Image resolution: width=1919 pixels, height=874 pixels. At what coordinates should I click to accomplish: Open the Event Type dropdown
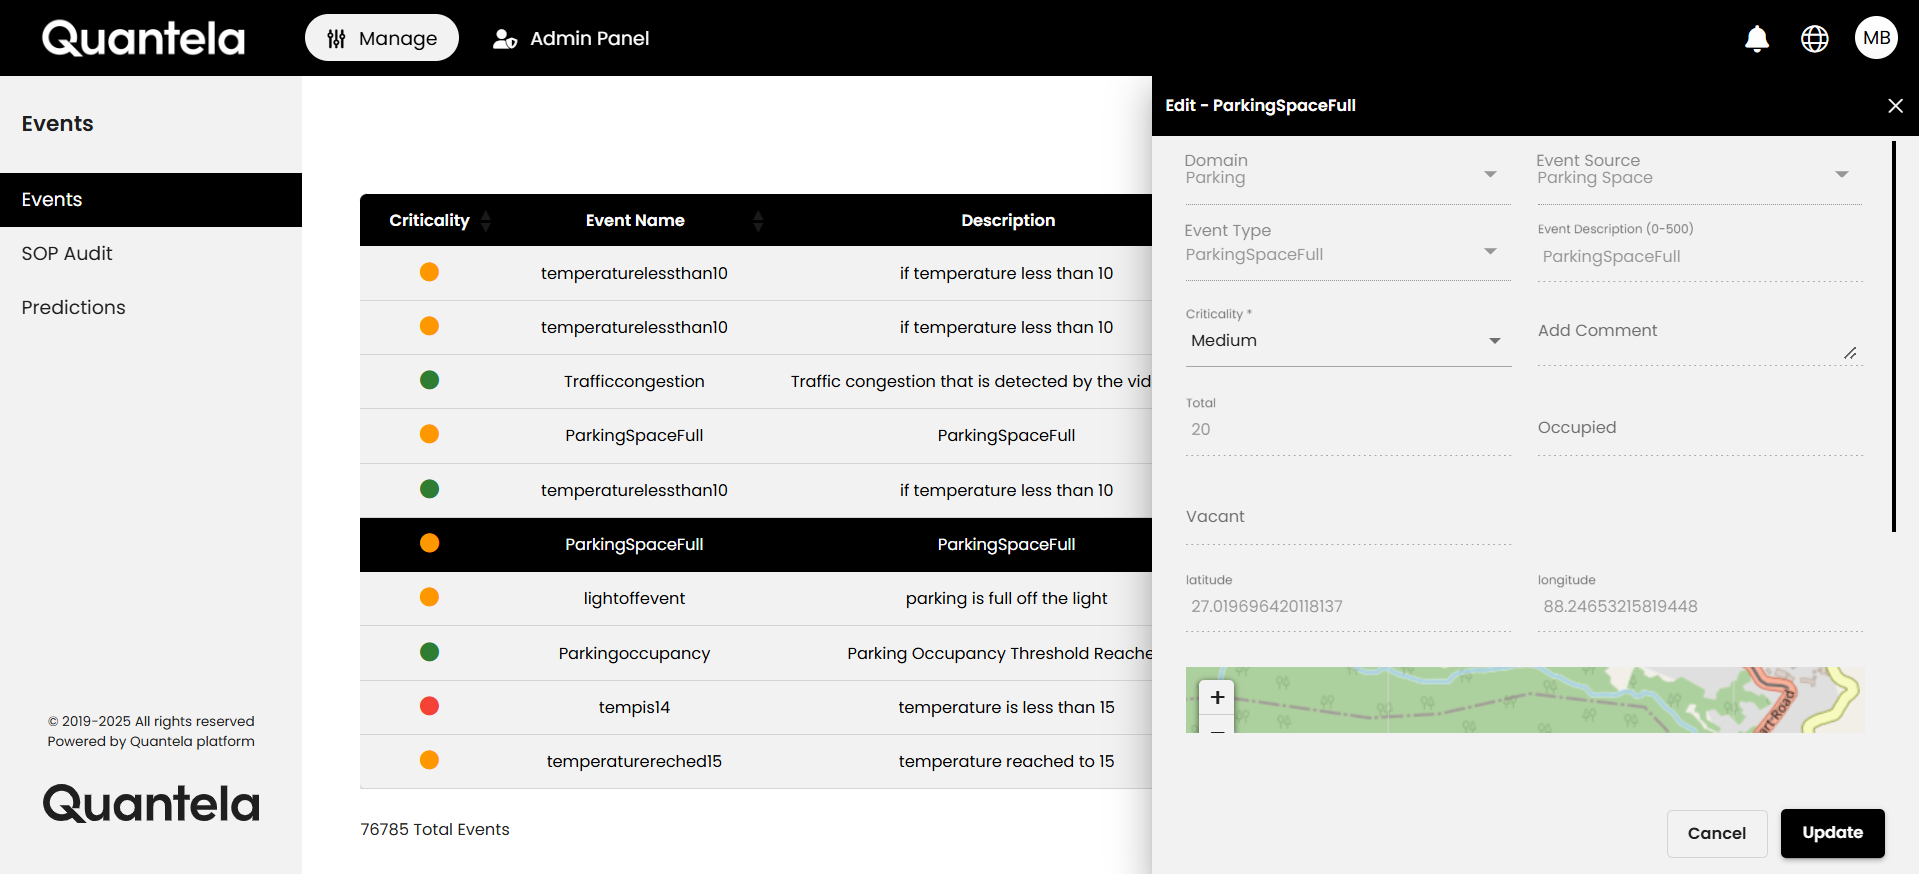click(x=1490, y=251)
